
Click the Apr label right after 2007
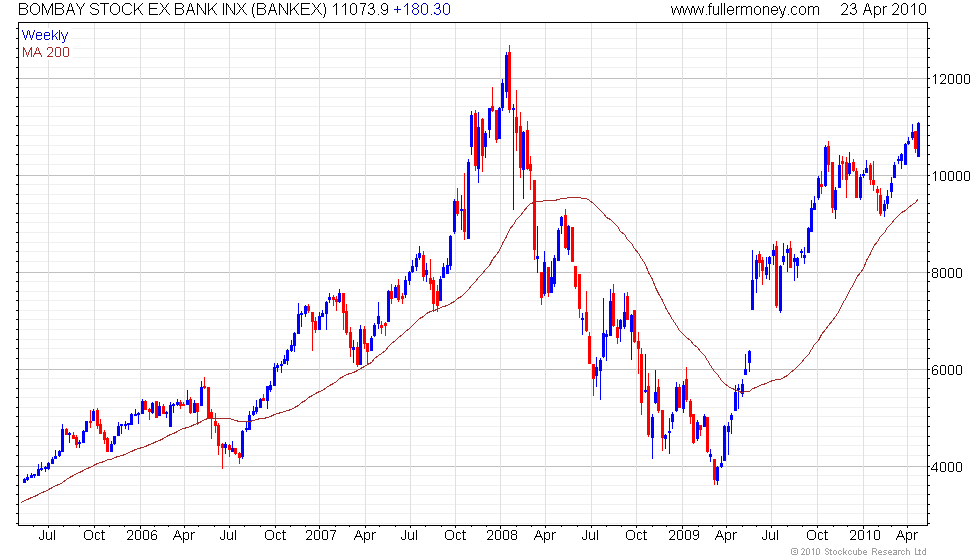(x=364, y=536)
